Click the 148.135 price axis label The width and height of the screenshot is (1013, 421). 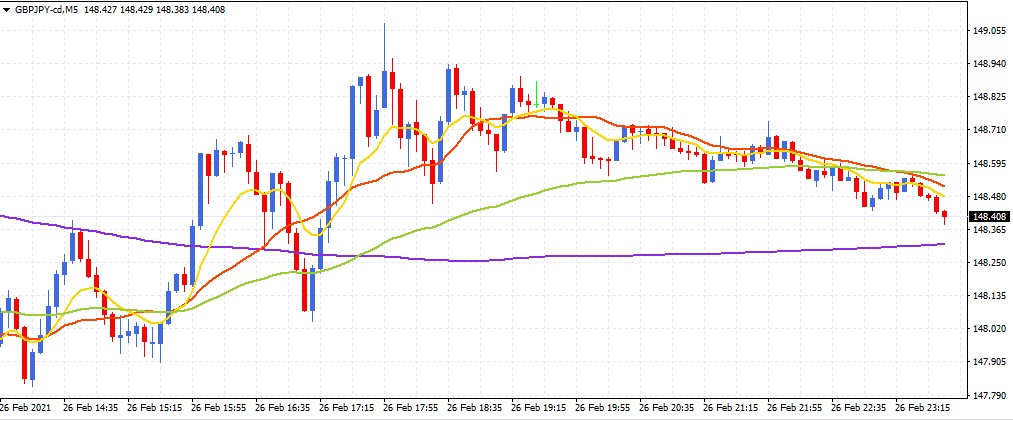(988, 296)
